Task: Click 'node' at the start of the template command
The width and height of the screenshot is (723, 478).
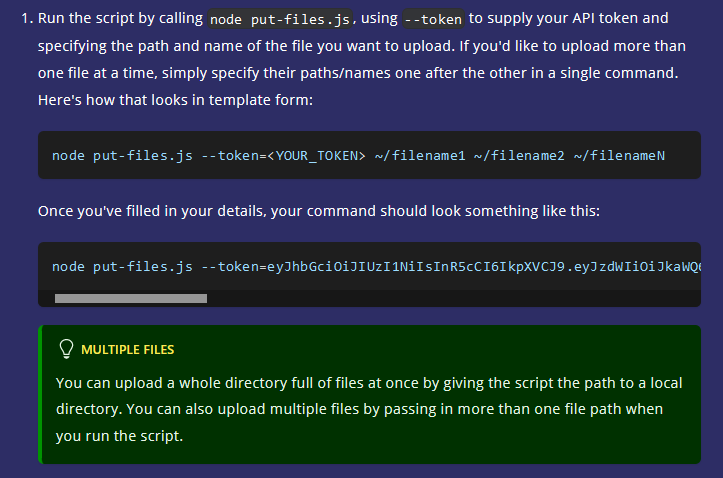Action: 68,155
